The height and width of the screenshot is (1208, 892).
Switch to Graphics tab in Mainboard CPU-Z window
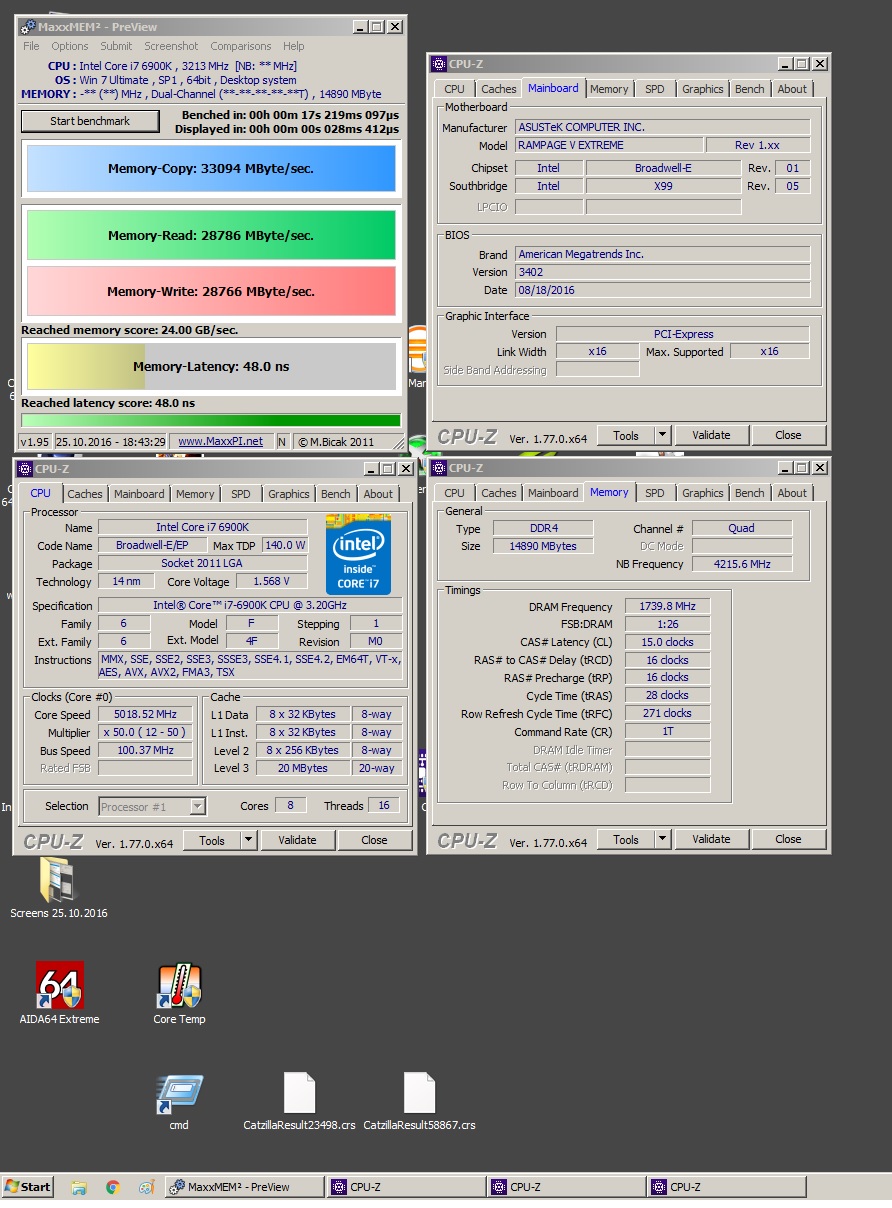702,89
